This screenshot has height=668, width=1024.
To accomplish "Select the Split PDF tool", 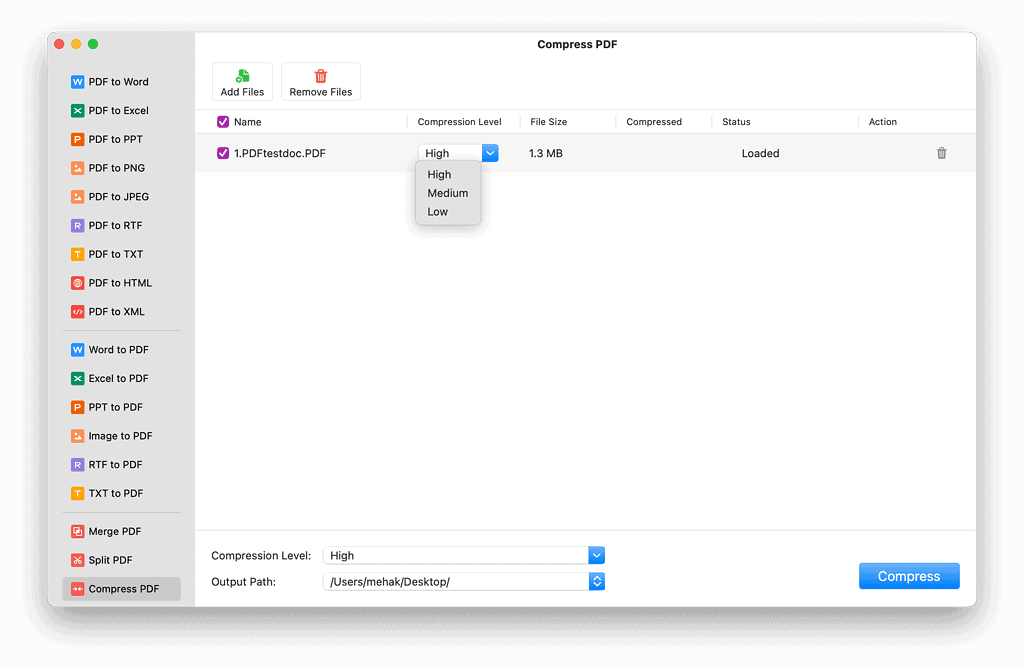I will tap(110, 560).
